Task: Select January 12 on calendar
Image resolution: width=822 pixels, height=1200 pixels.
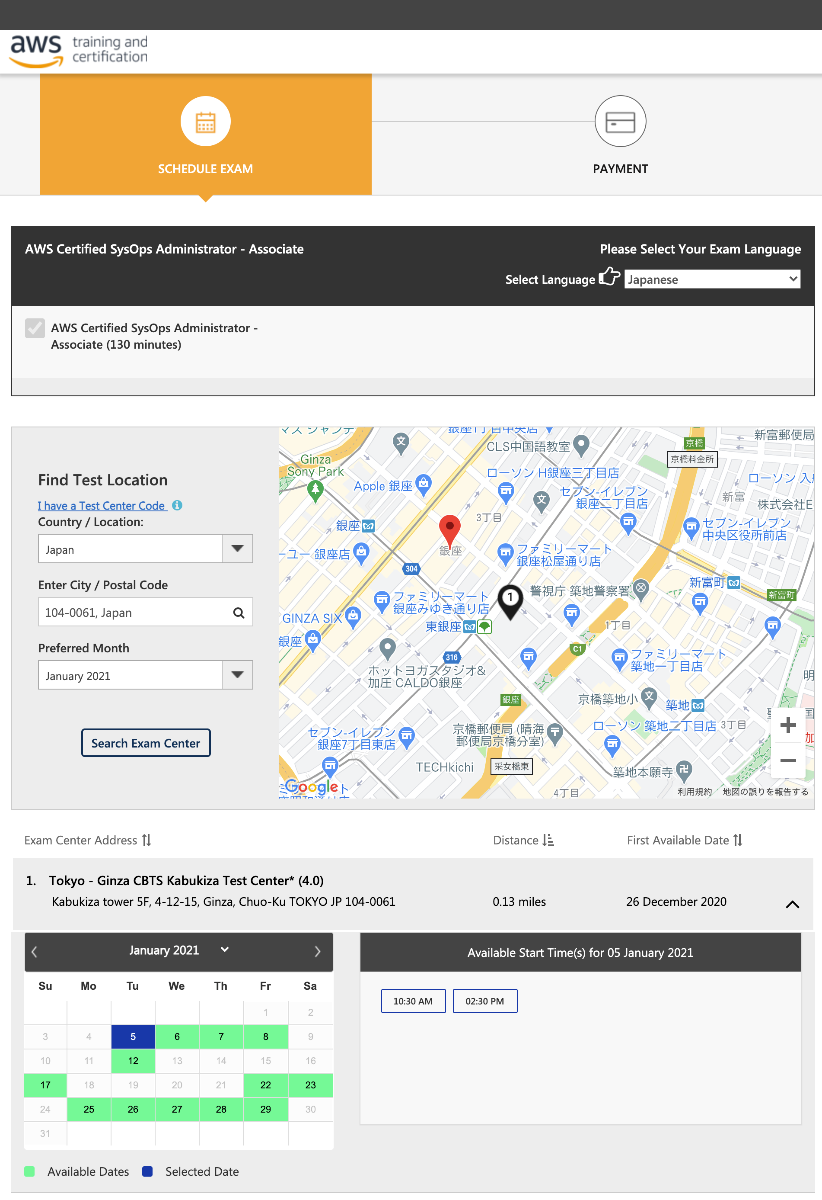Action: (133, 1061)
